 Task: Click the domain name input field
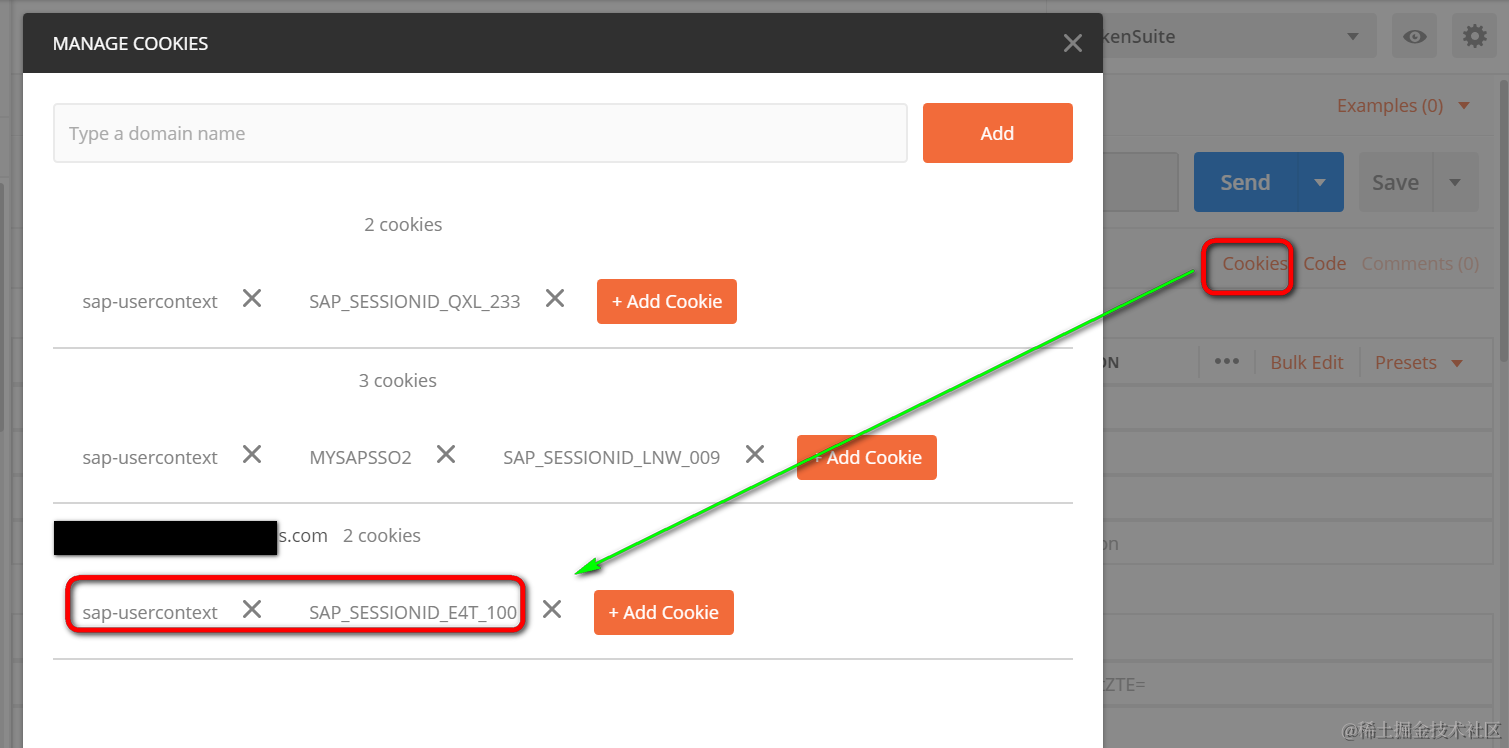[480, 133]
